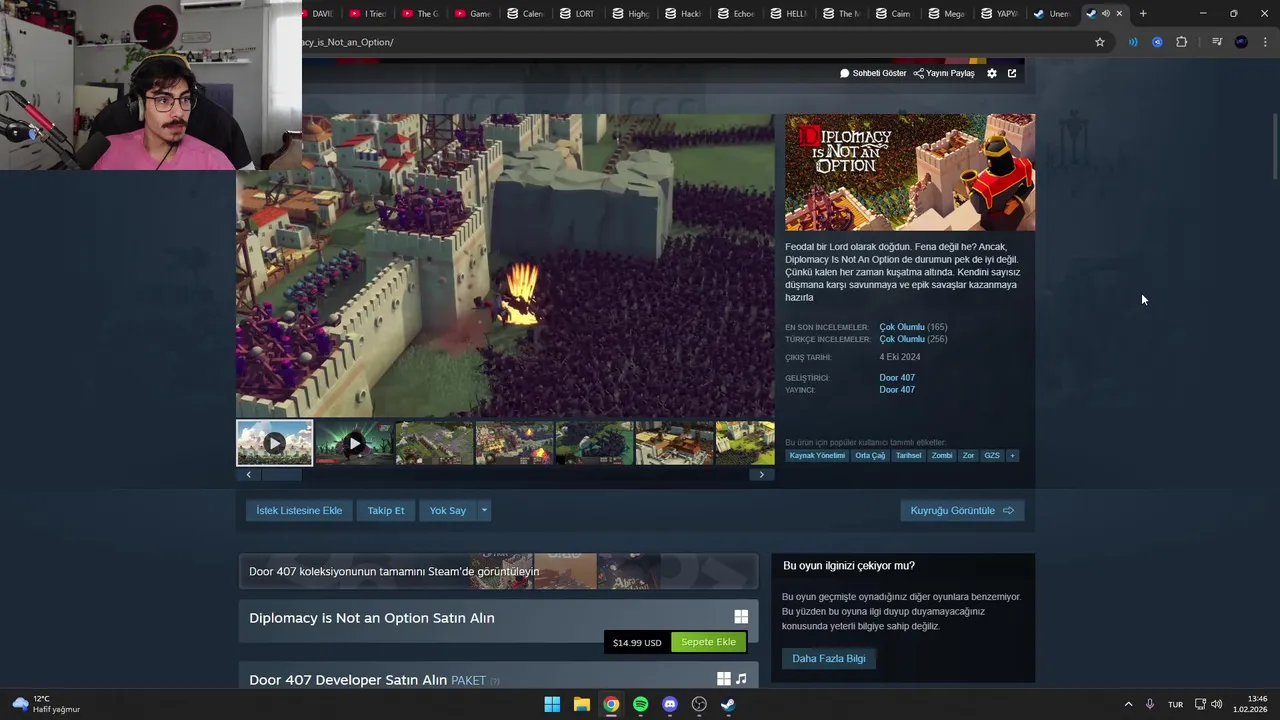Show chat via Sohbeti Göster
The width and height of the screenshot is (1280, 720).
coord(873,73)
